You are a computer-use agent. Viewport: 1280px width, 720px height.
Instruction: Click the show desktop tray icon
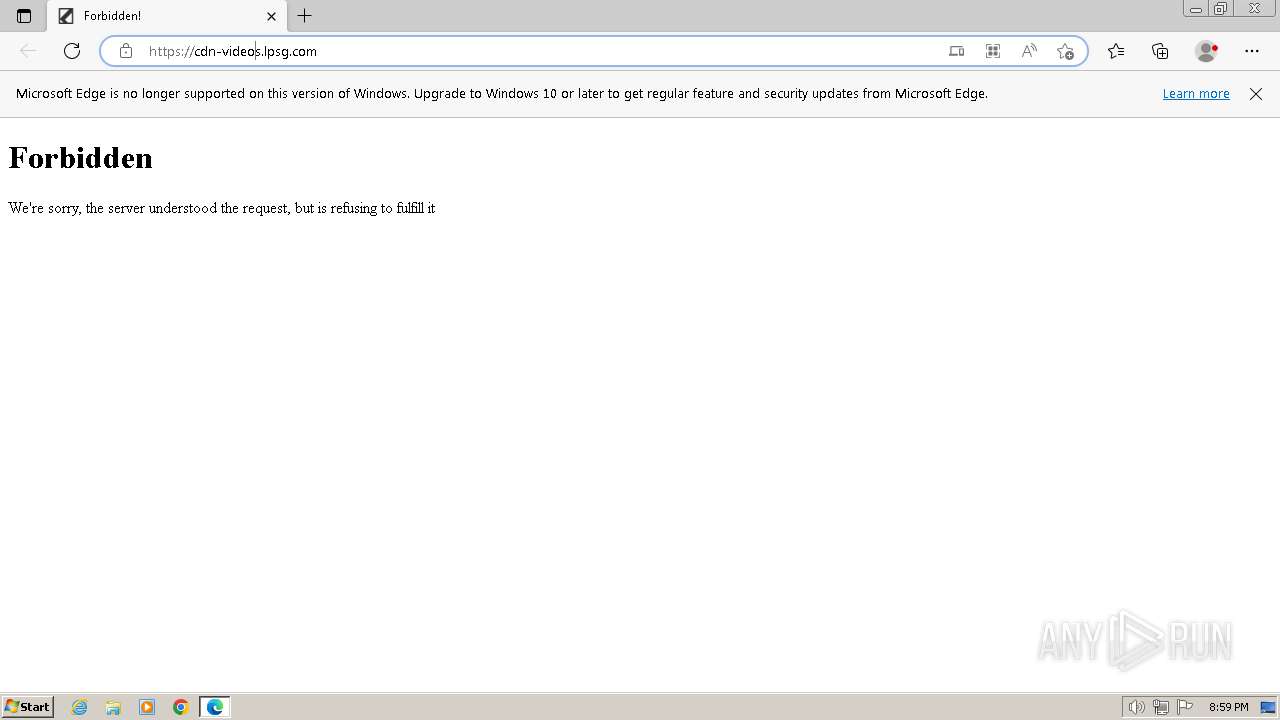(x=1268, y=707)
